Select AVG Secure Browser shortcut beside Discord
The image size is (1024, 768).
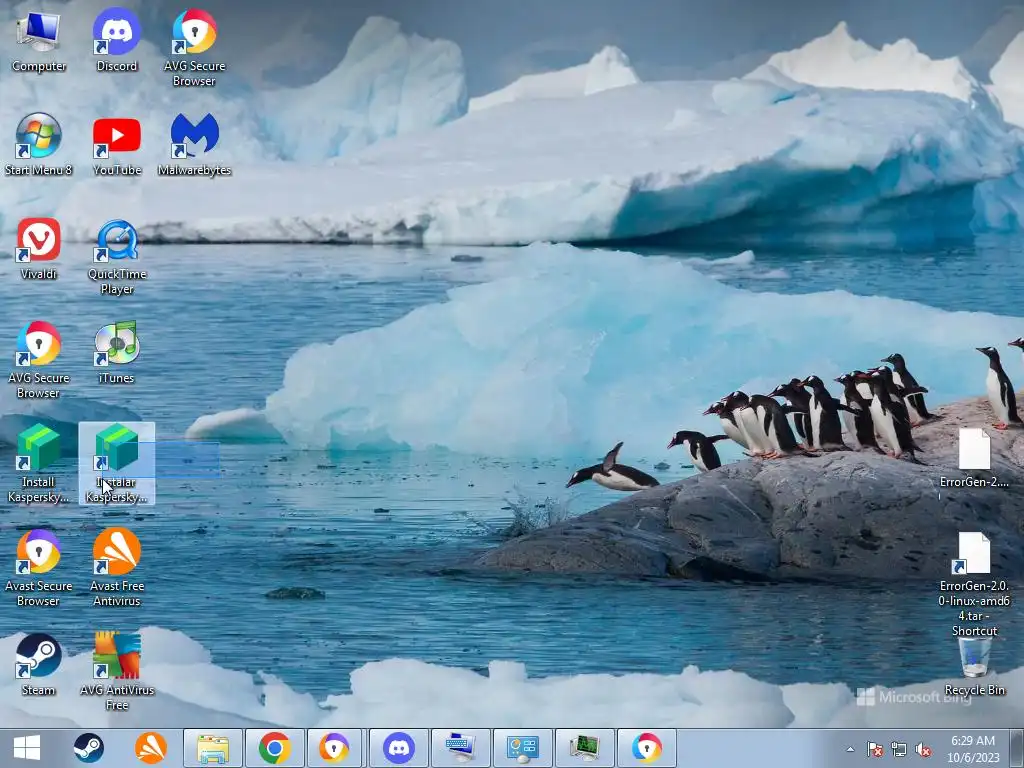194,48
